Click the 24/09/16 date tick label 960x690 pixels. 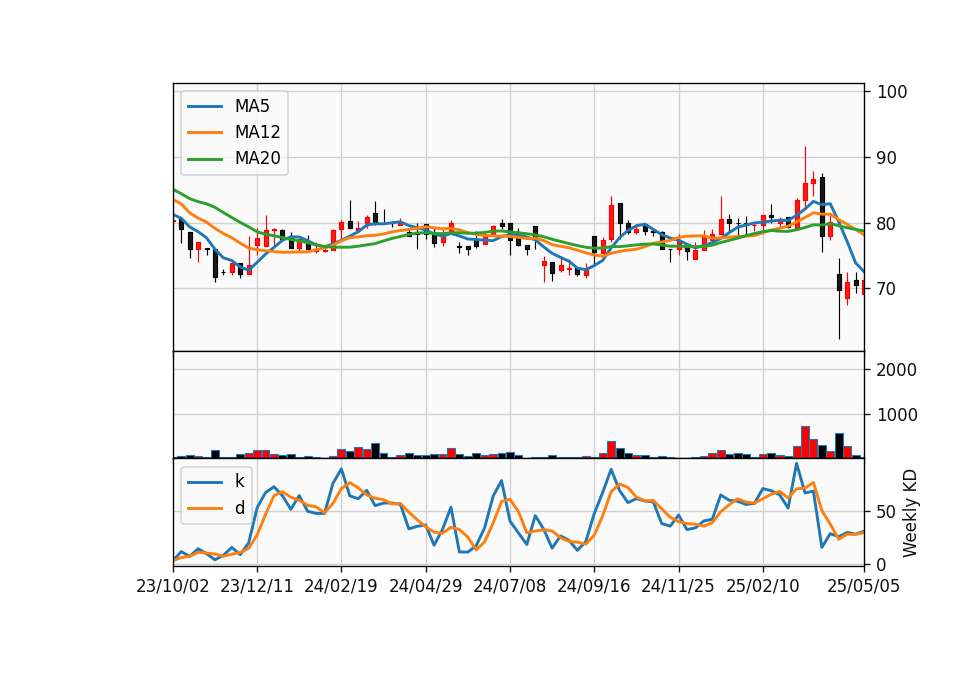click(594, 587)
